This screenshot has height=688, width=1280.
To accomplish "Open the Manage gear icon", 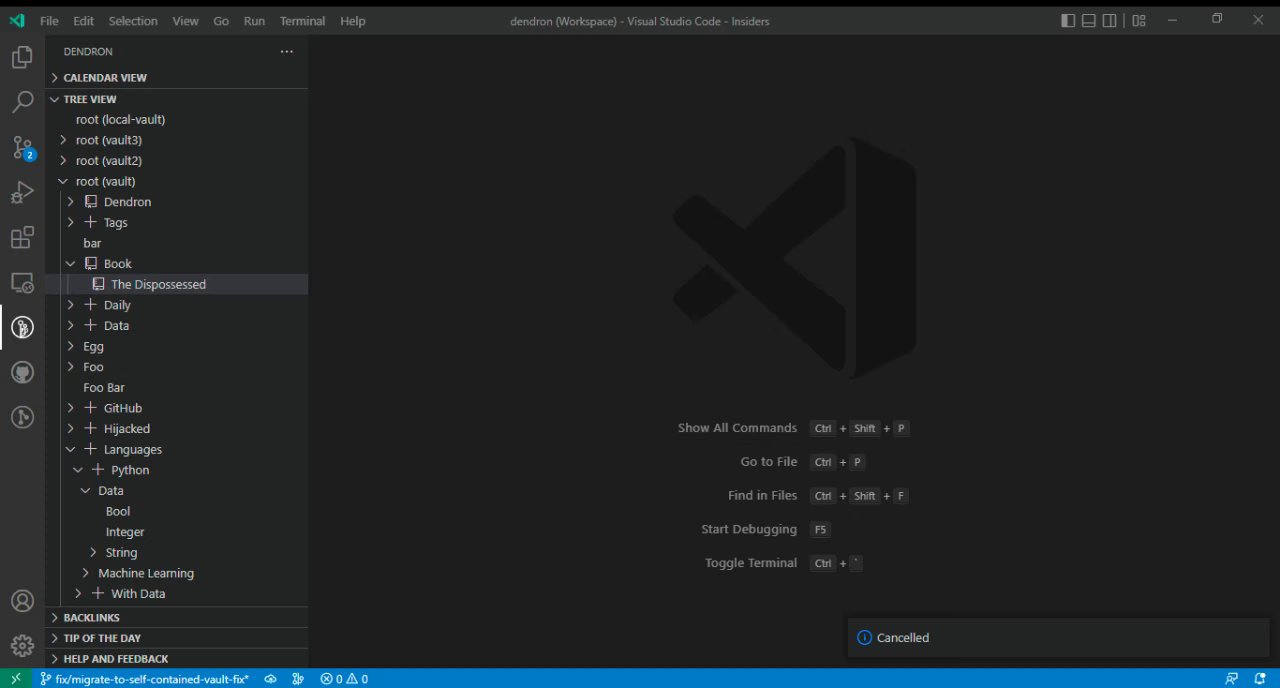I will point(22,645).
